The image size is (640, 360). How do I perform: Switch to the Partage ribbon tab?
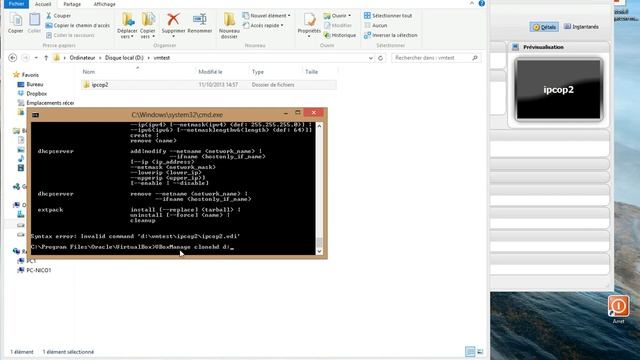pos(72,4)
